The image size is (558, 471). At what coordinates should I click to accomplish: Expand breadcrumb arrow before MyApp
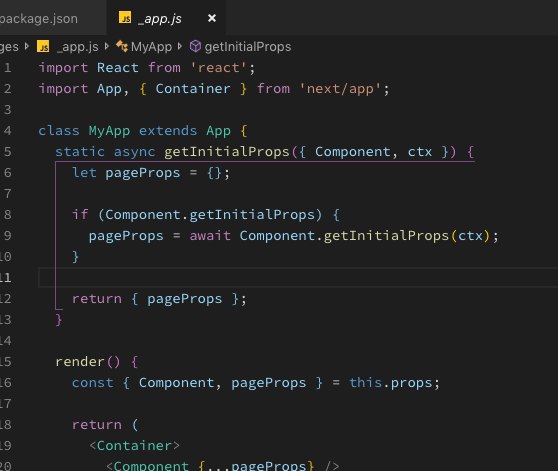[x=107, y=46]
